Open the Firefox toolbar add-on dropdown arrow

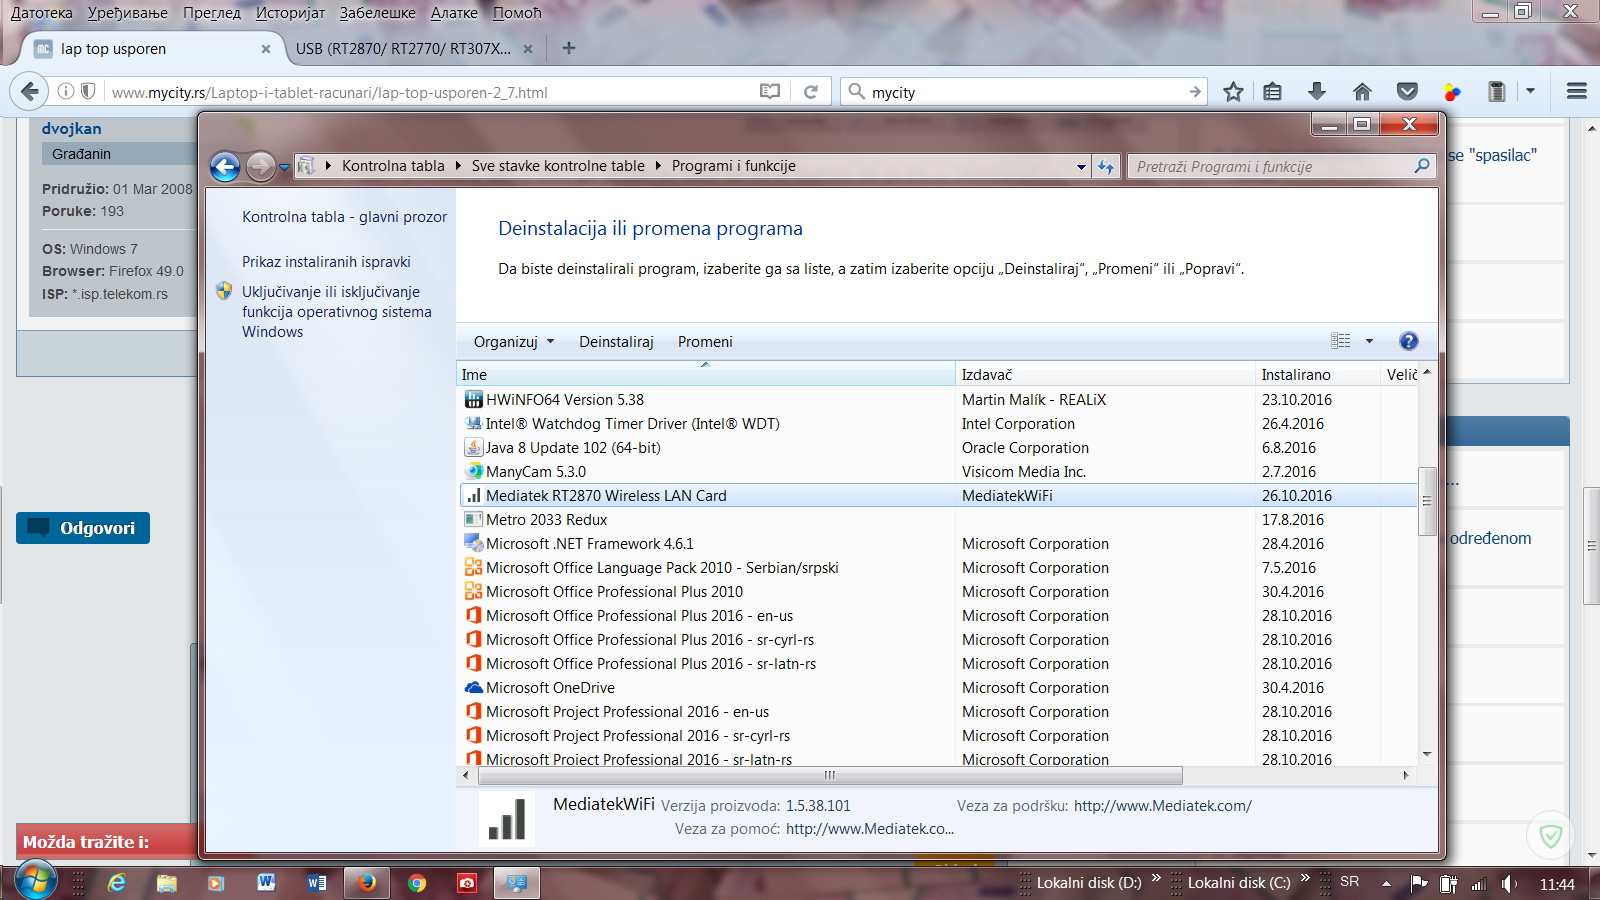[x=1530, y=91]
